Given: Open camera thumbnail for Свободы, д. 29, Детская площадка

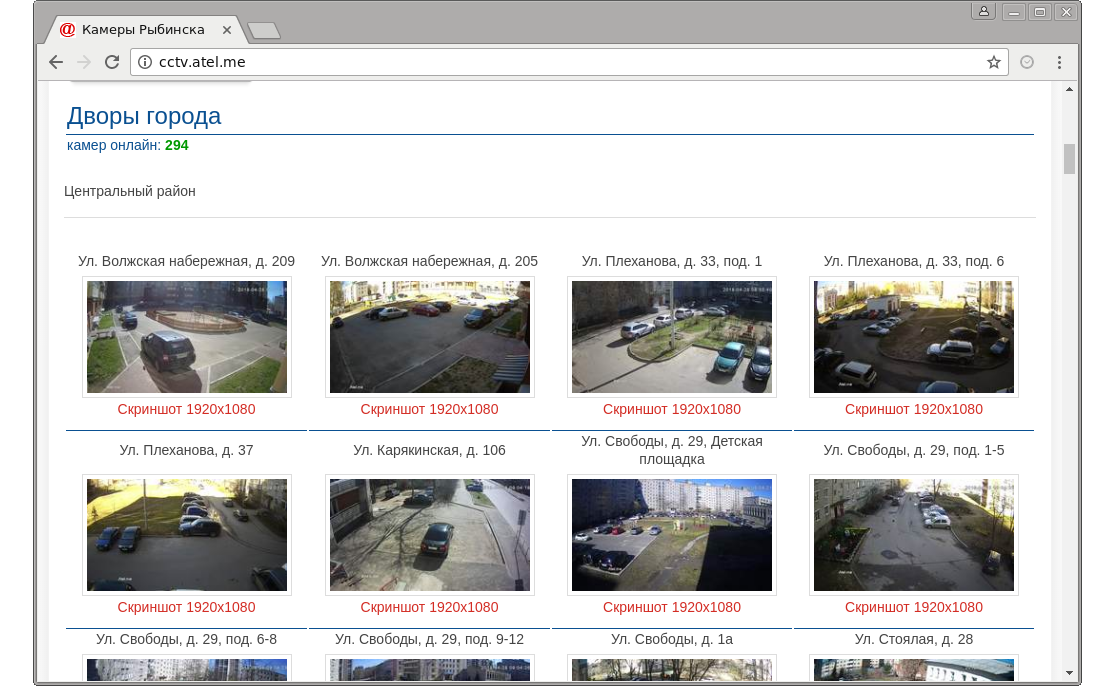Looking at the screenshot, I should click(672, 535).
